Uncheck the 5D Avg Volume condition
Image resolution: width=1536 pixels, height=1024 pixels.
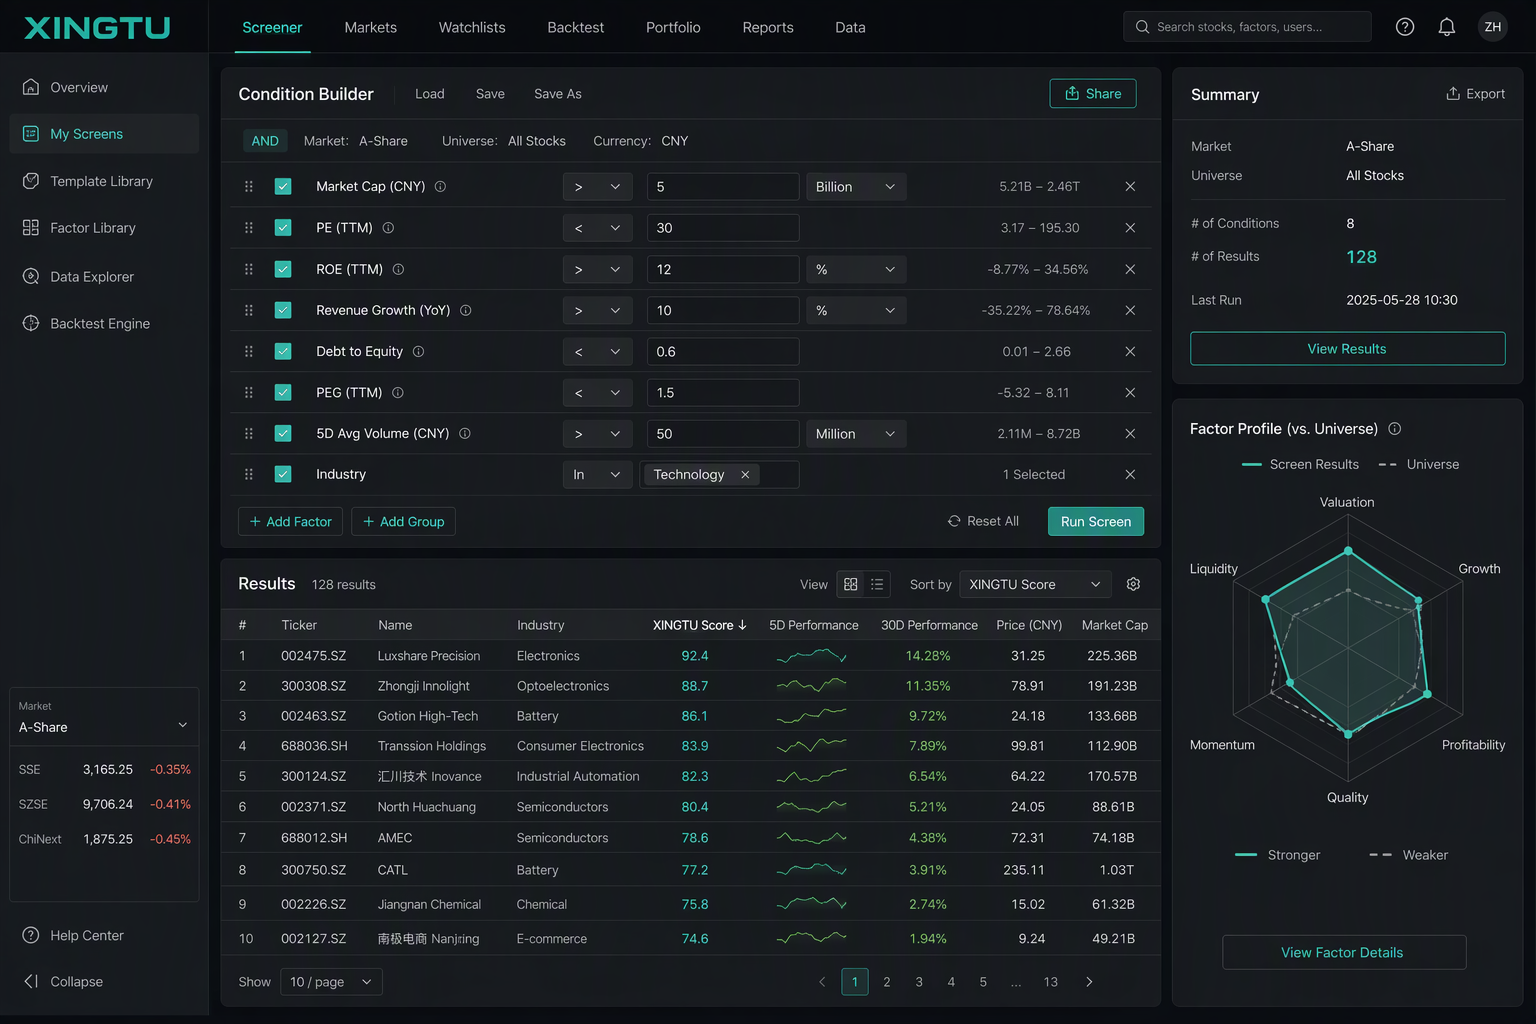[283, 434]
